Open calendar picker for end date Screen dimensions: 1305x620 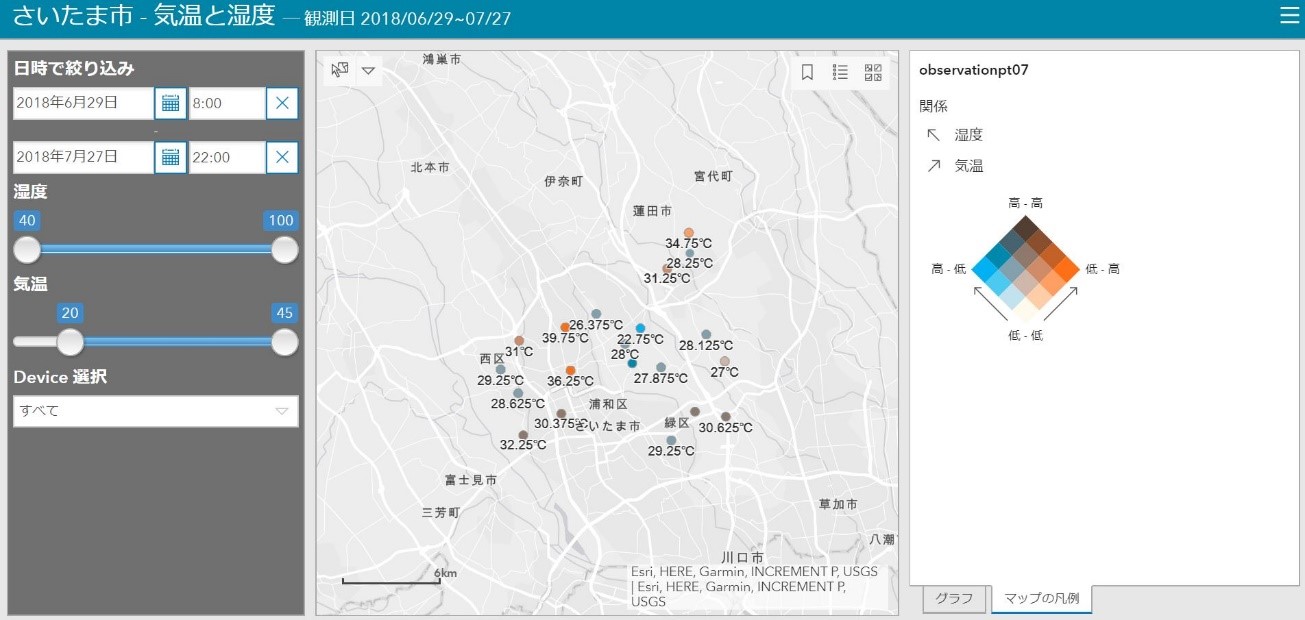[x=170, y=157]
